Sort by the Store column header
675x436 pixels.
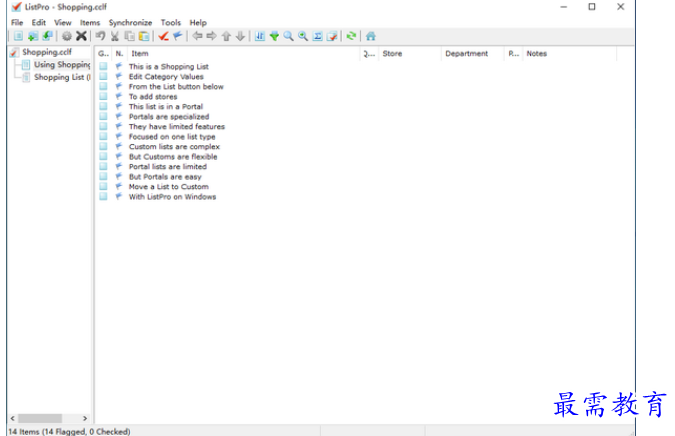410,53
